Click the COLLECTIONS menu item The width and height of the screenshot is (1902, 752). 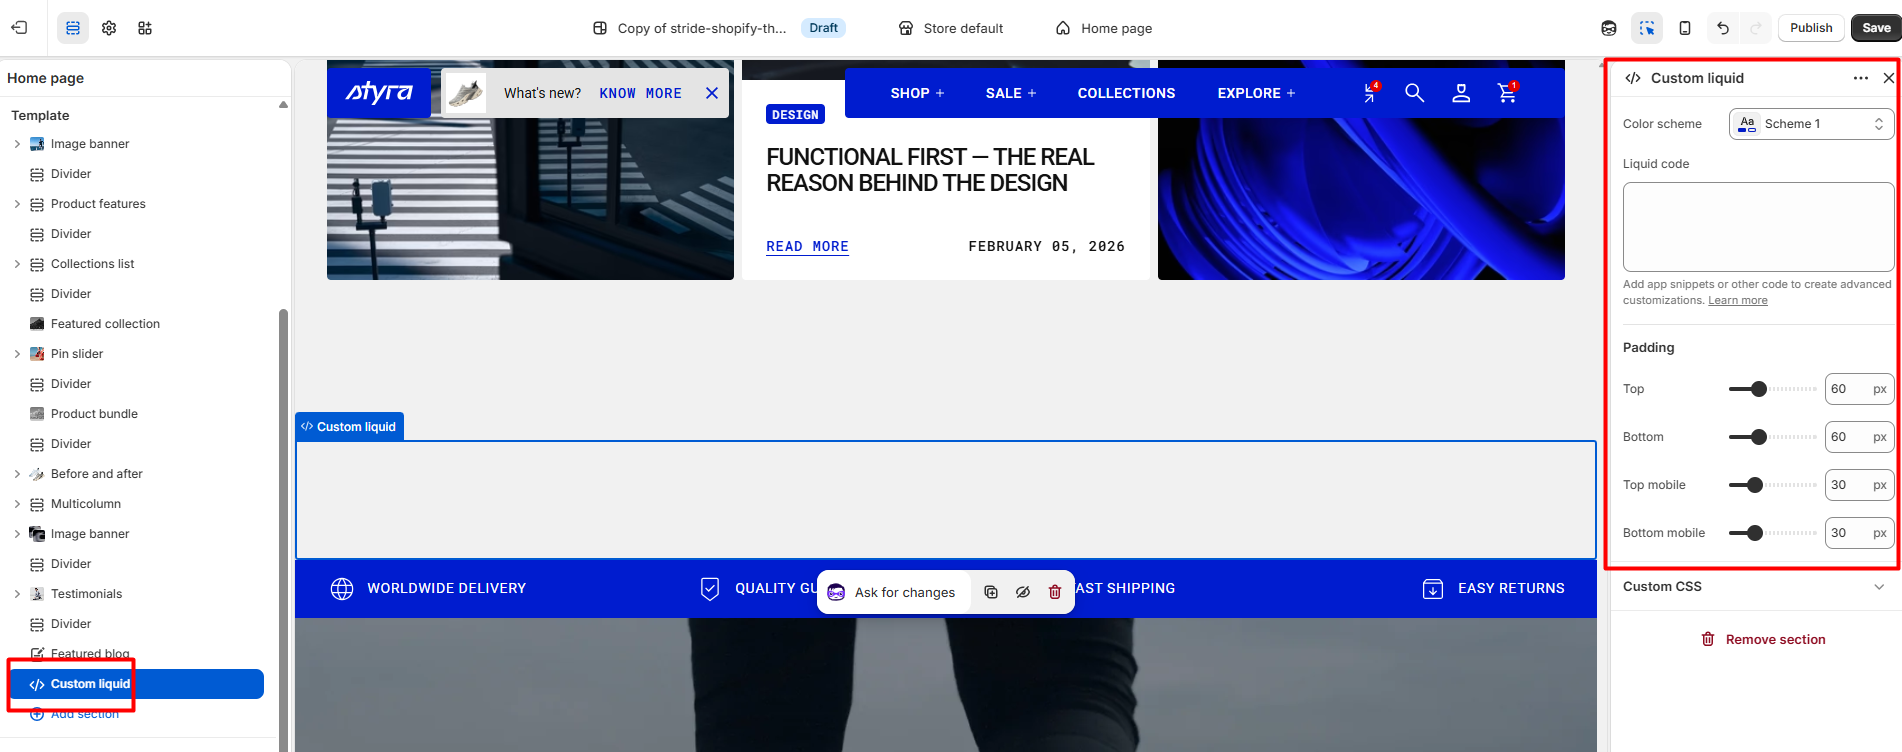(1126, 93)
